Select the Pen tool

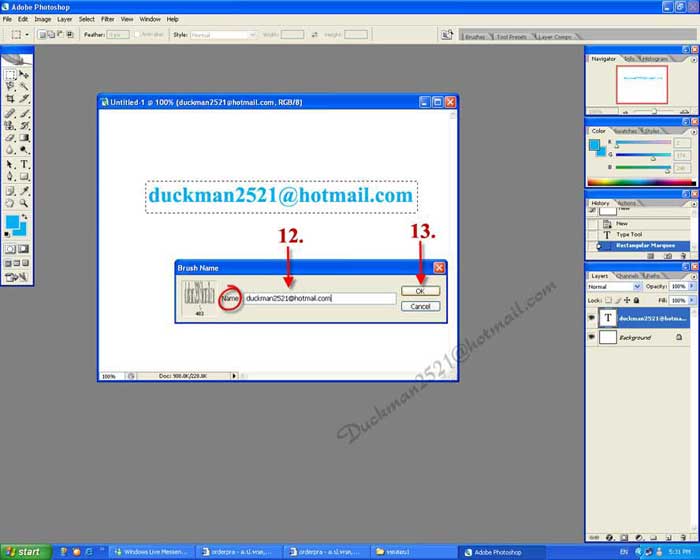pos(10,176)
